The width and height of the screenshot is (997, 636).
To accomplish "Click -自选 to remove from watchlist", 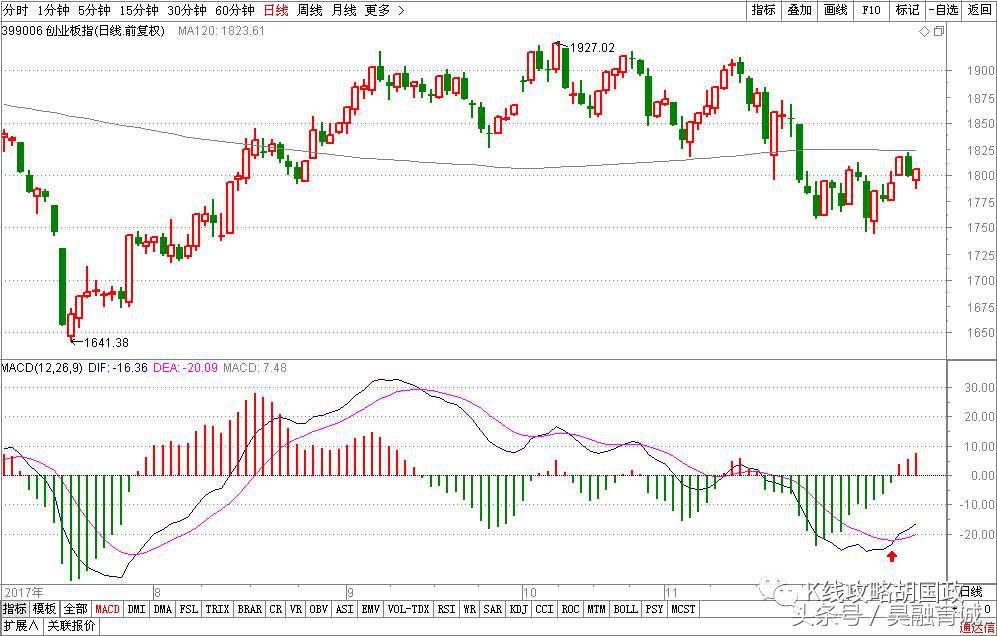I will [944, 10].
